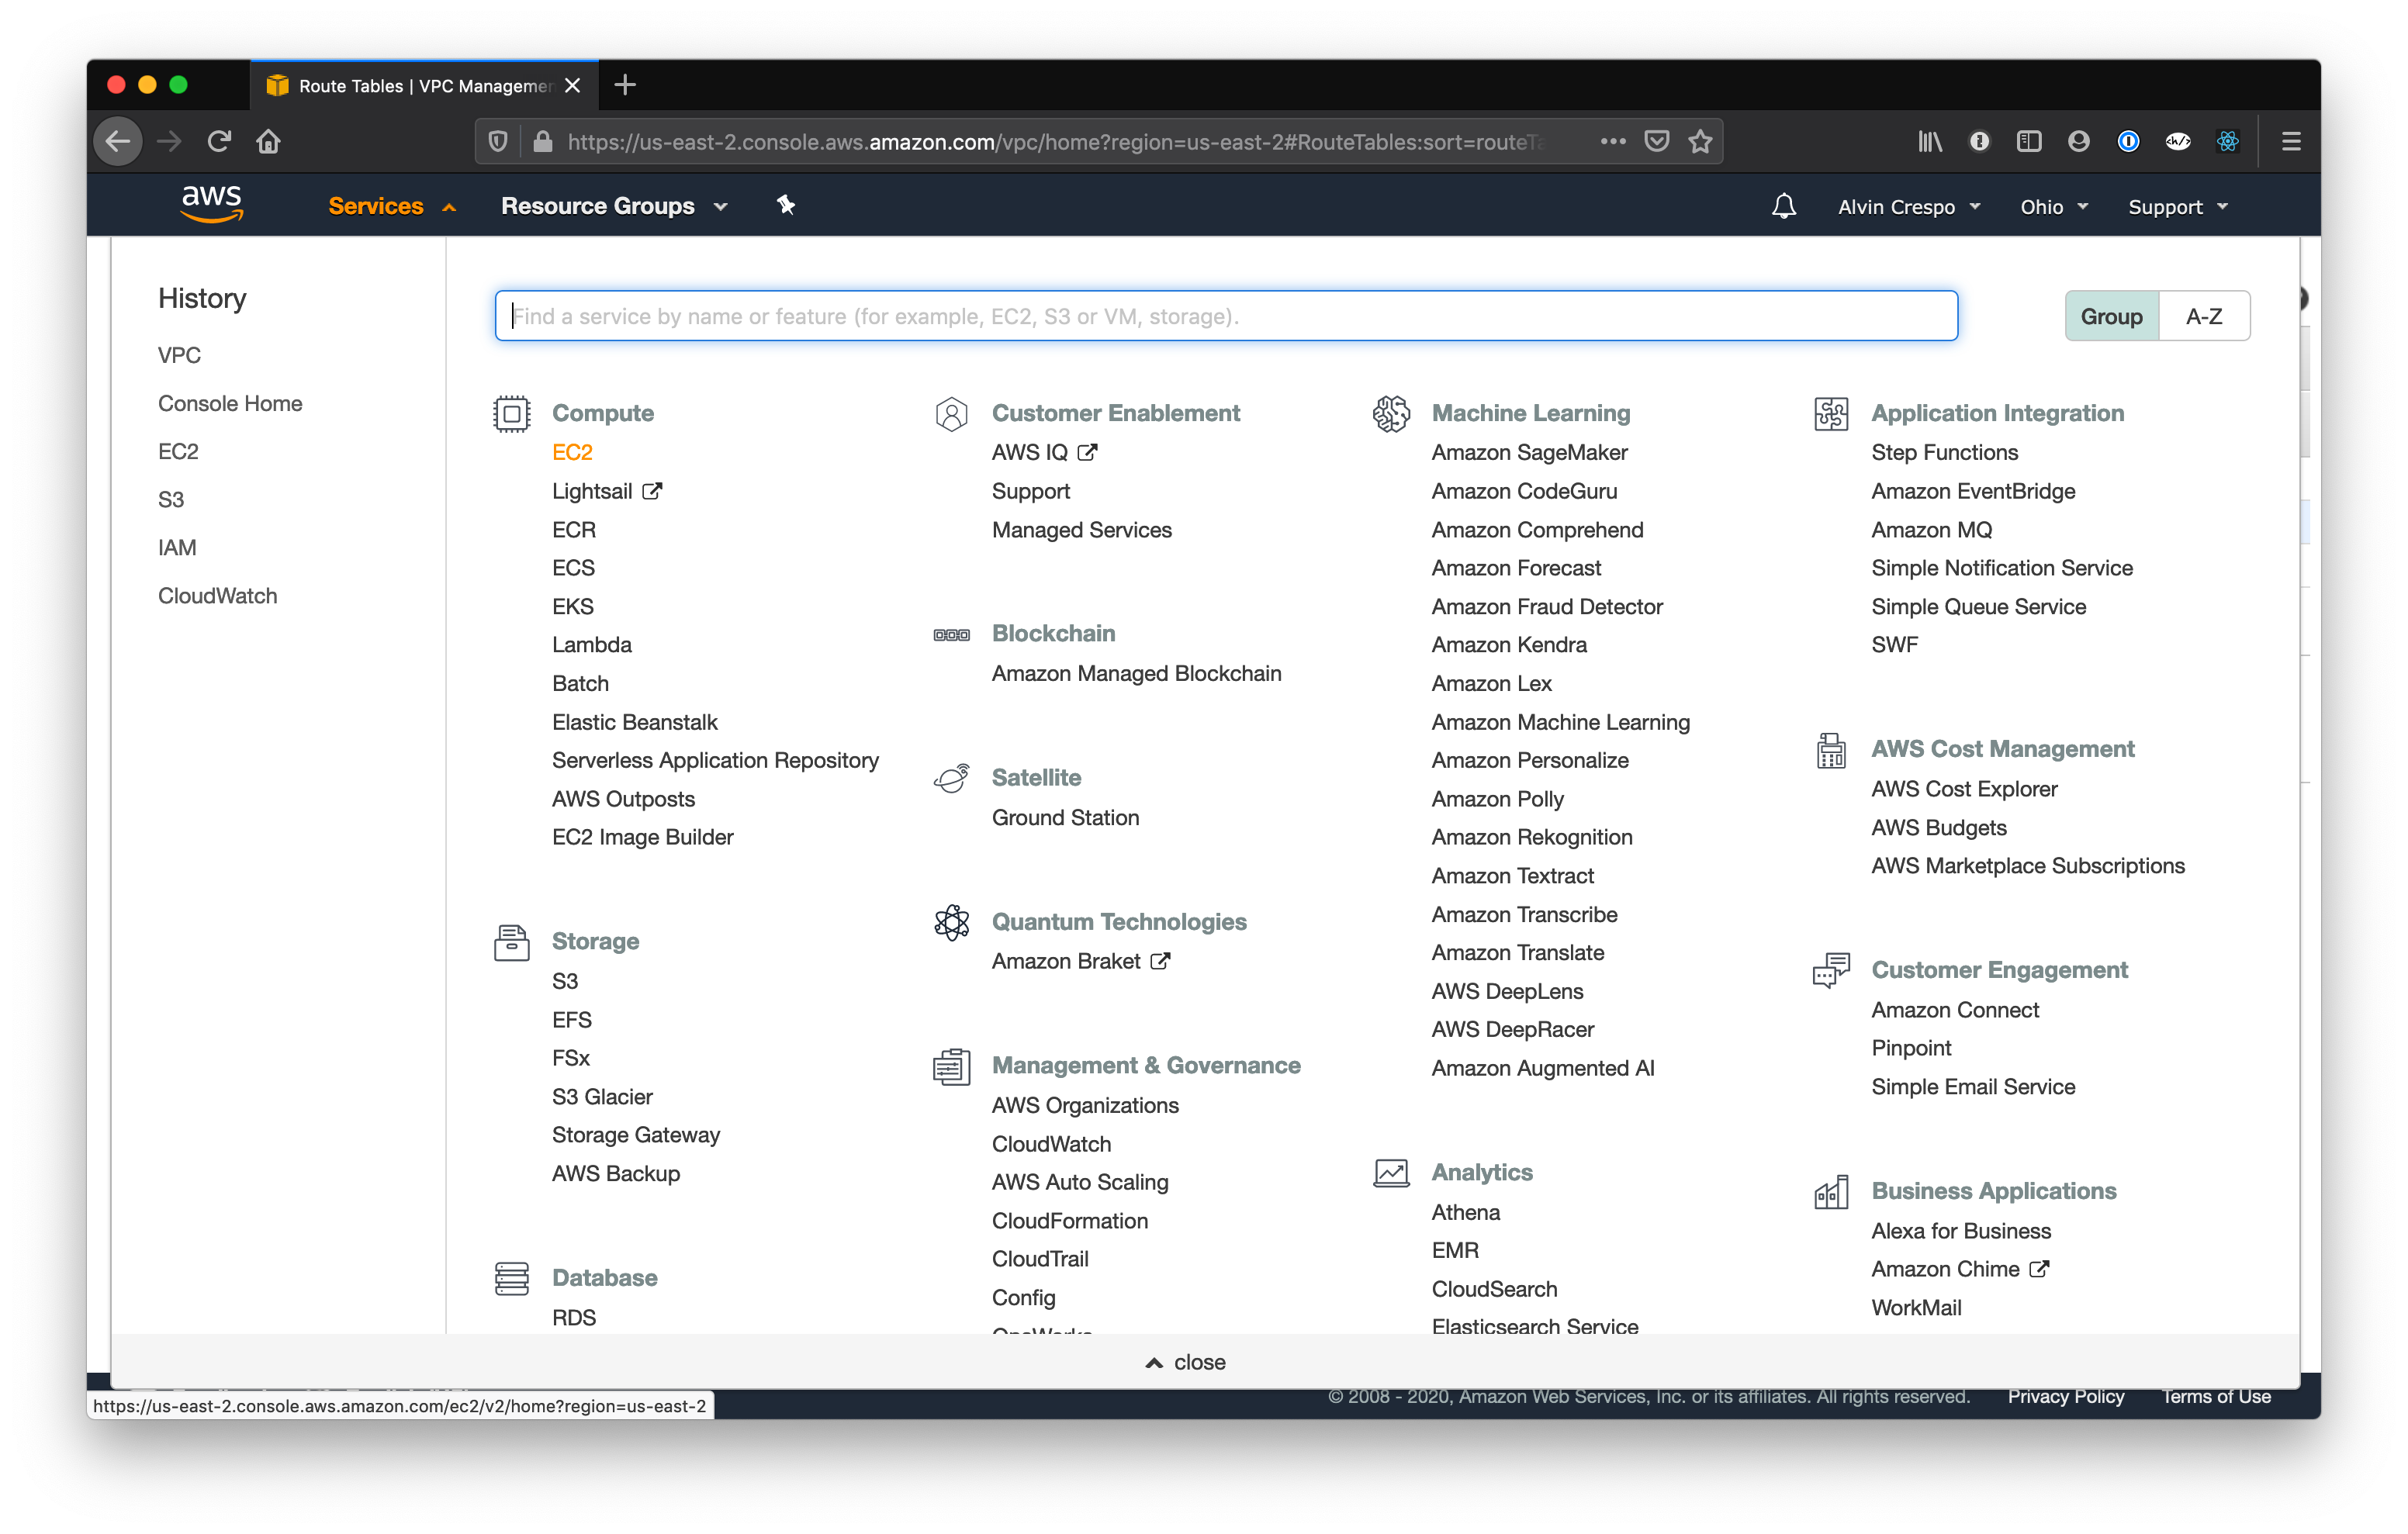
Task: Click the notifications bell icon
Action: tap(1784, 206)
